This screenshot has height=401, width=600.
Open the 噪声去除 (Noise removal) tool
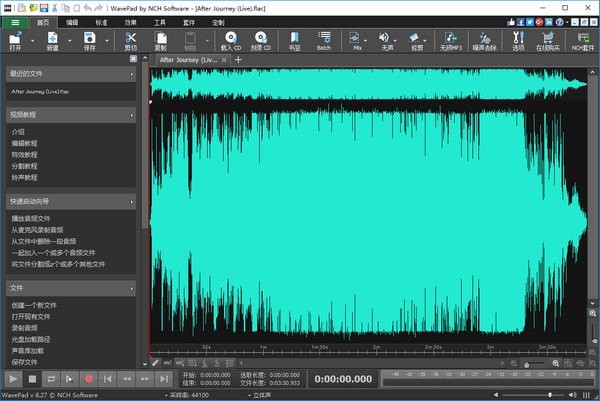point(484,40)
